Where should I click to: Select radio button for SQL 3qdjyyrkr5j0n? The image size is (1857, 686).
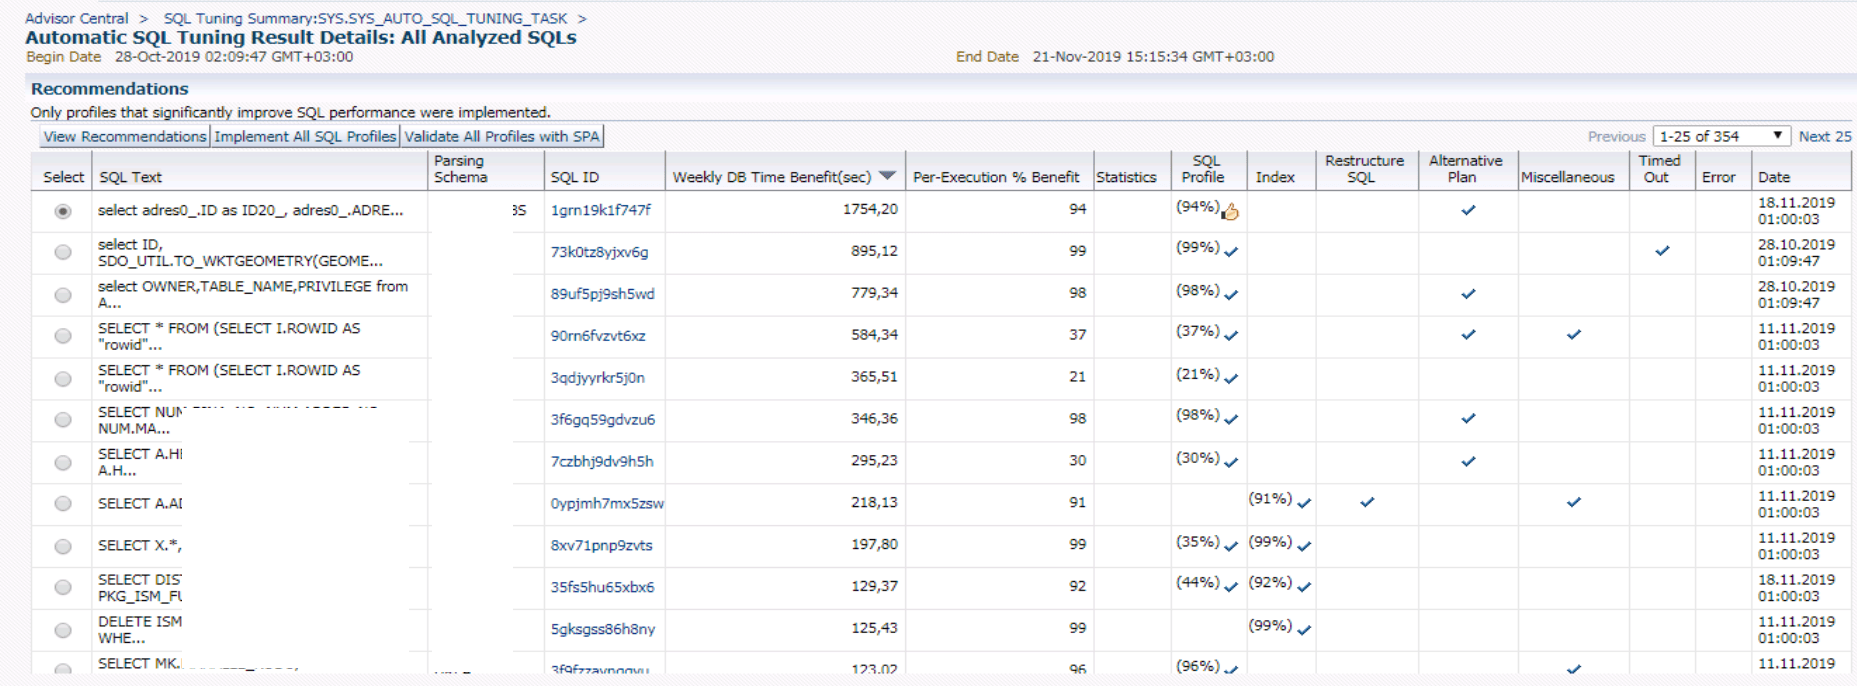(x=63, y=379)
